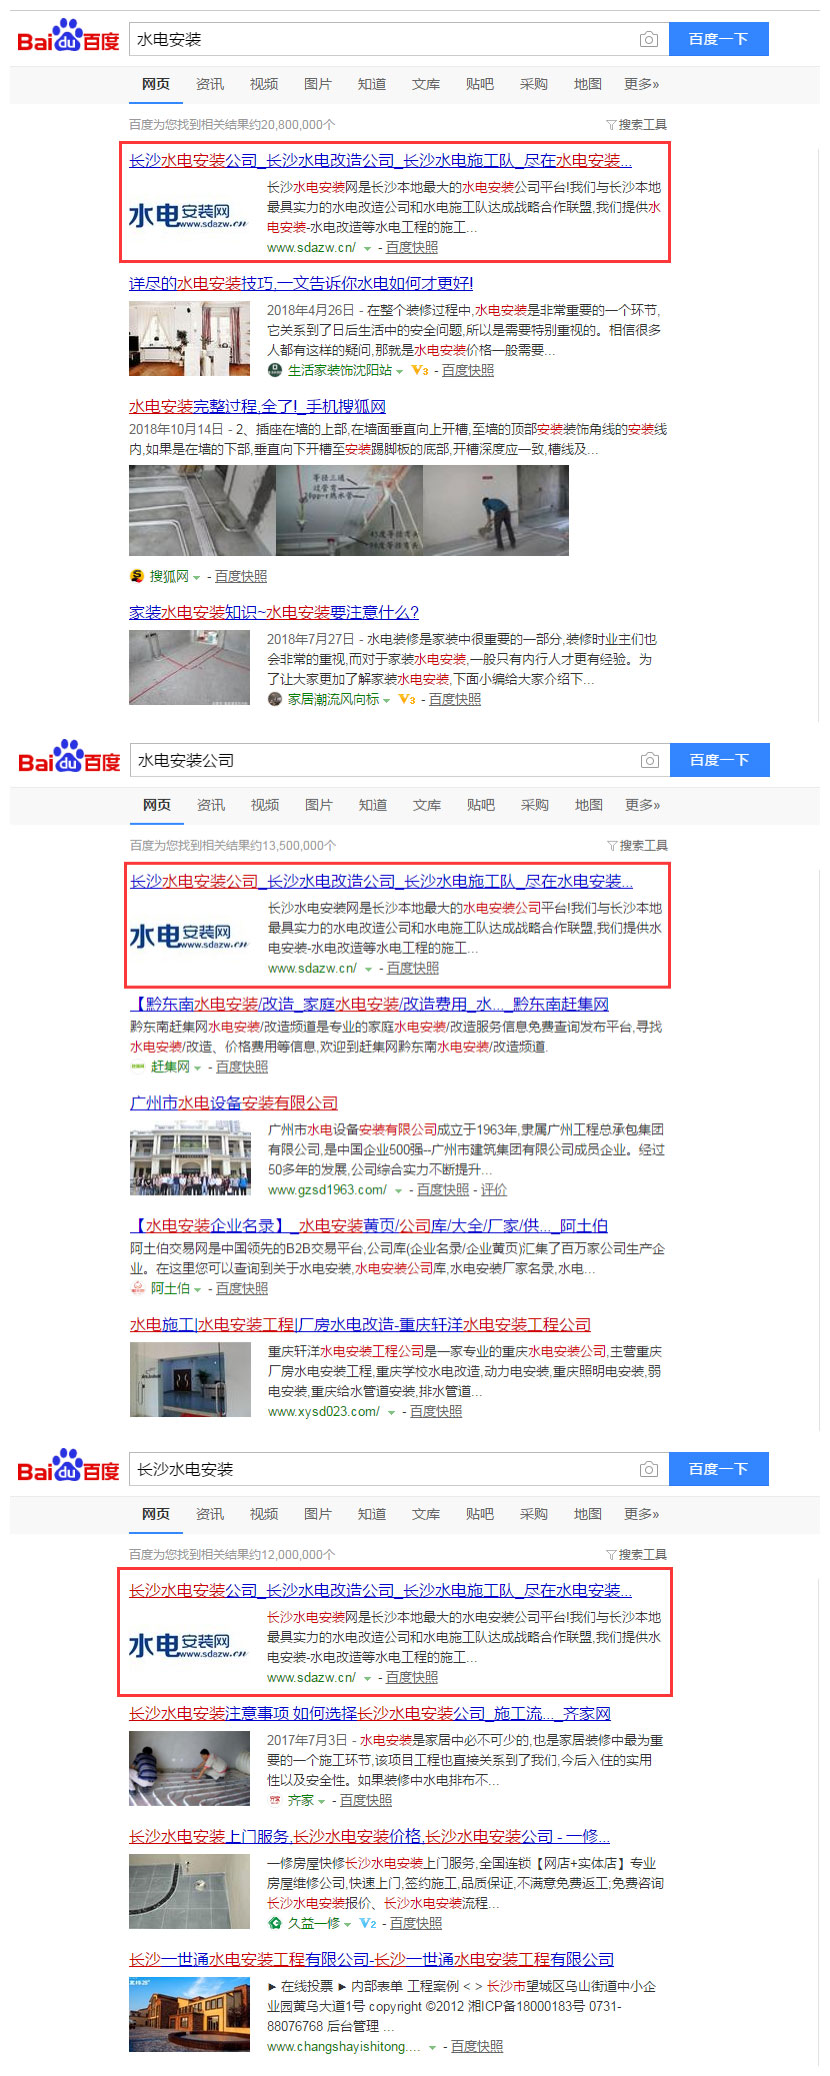
Task: Click Baidu logo beside 水电安装公司 query
Action: coord(69,757)
